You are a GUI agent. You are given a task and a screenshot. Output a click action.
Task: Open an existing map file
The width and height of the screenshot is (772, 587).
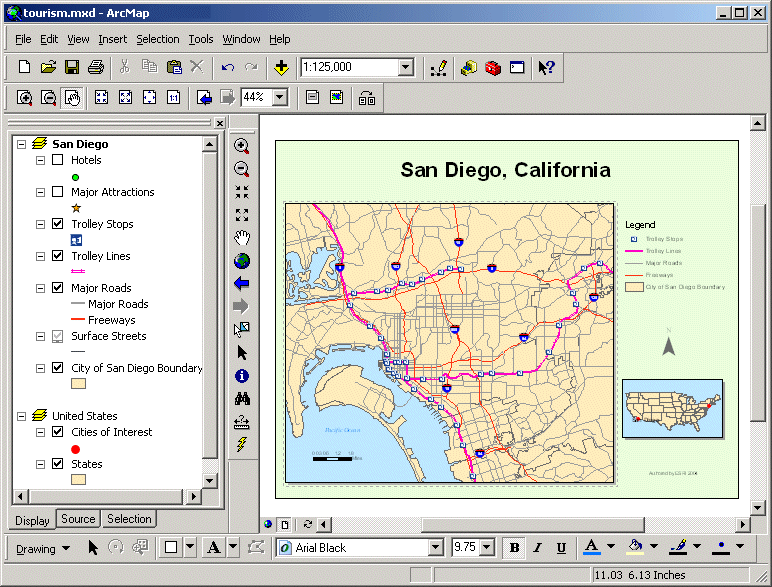click(48, 67)
